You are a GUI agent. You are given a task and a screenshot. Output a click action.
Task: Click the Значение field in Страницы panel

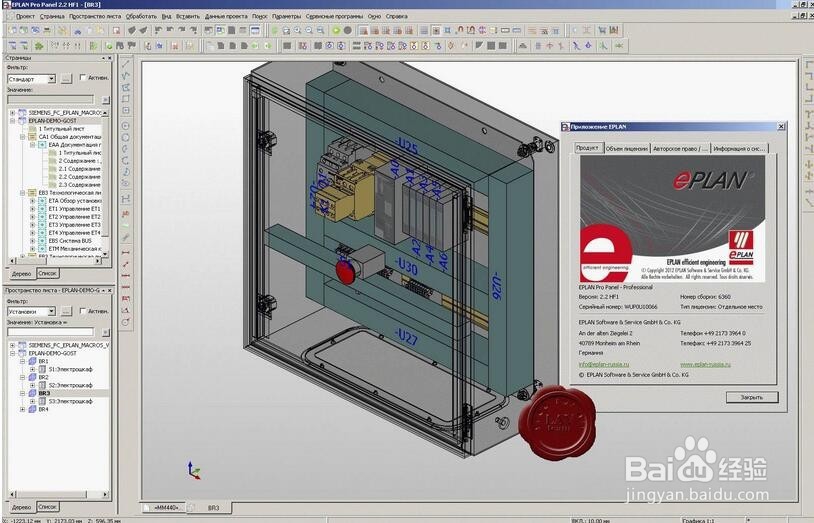(x=51, y=99)
